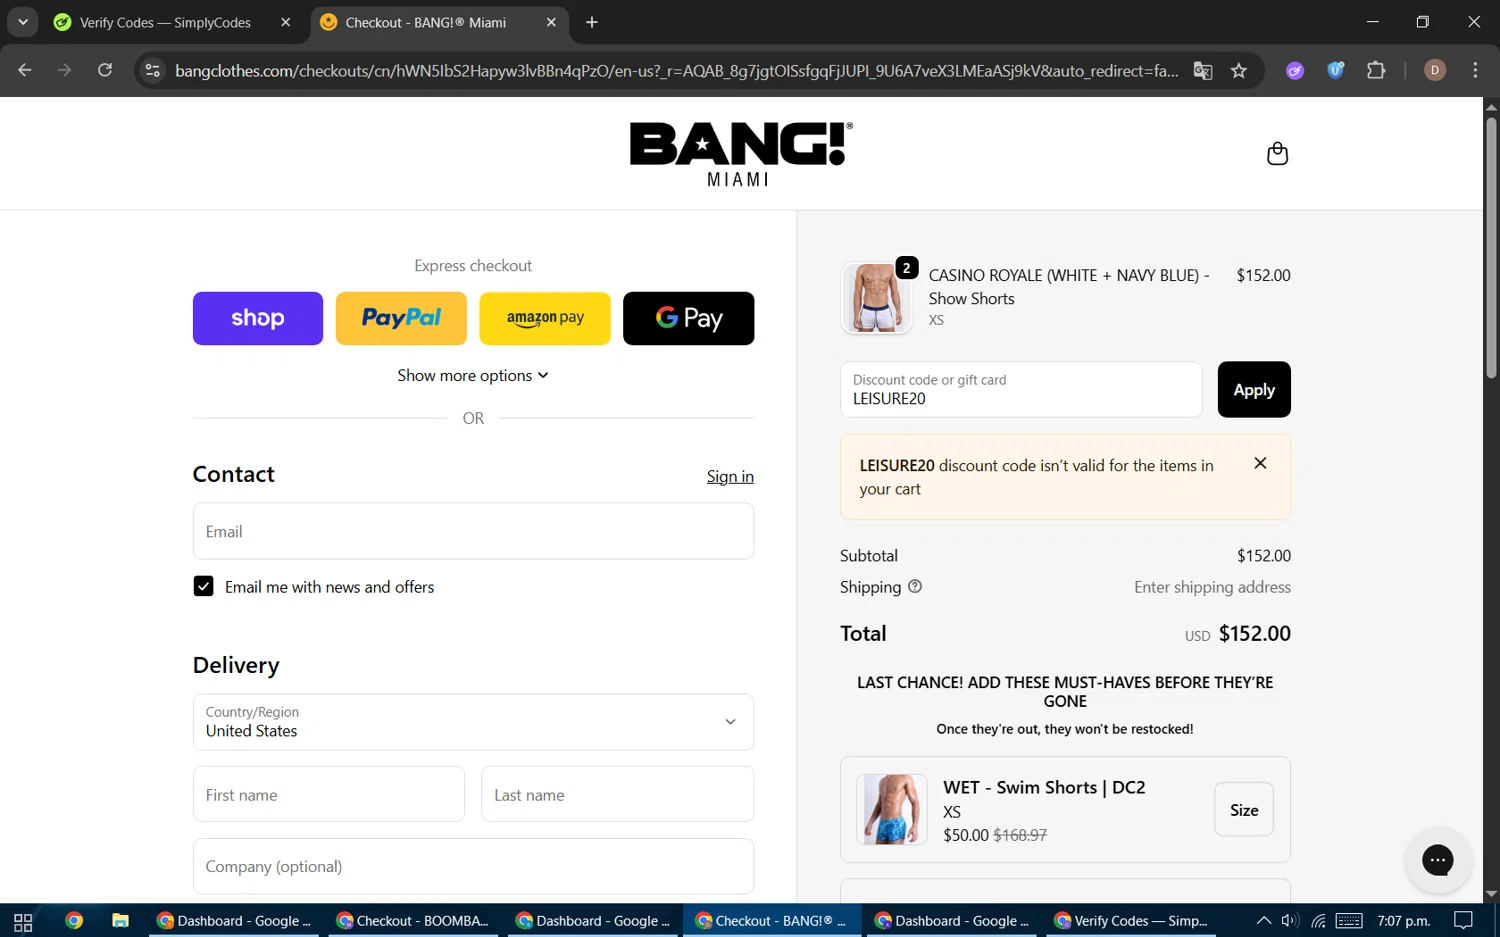Close the Verify Codes browser tab
Screen dimensions: 1500x937
(x=285, y=22)
